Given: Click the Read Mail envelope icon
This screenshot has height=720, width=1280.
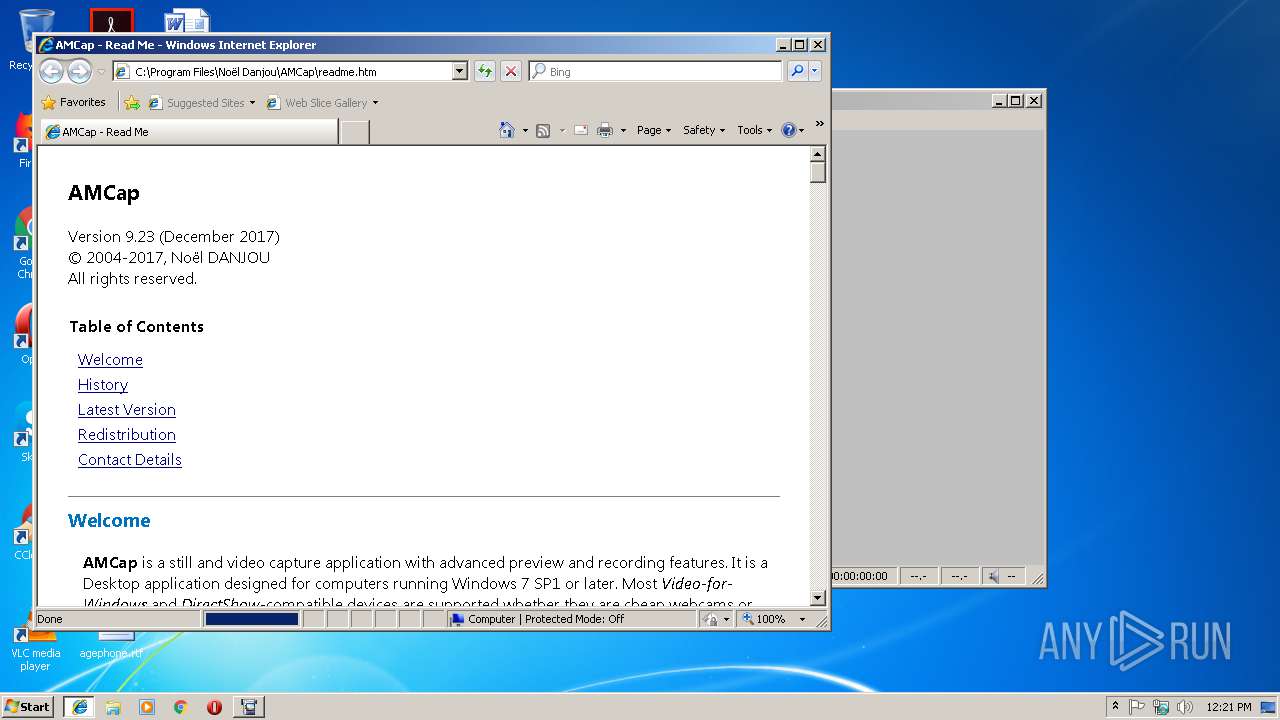Looking at the screenshot, I should click(x=581, y=130).
